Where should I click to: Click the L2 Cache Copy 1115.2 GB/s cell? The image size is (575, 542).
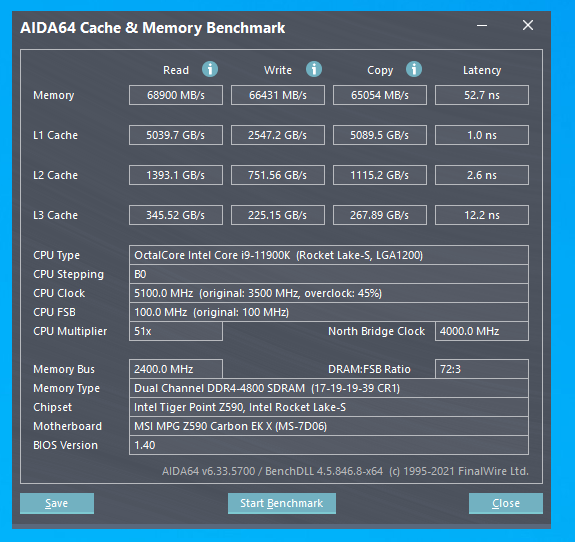point(380,175)
